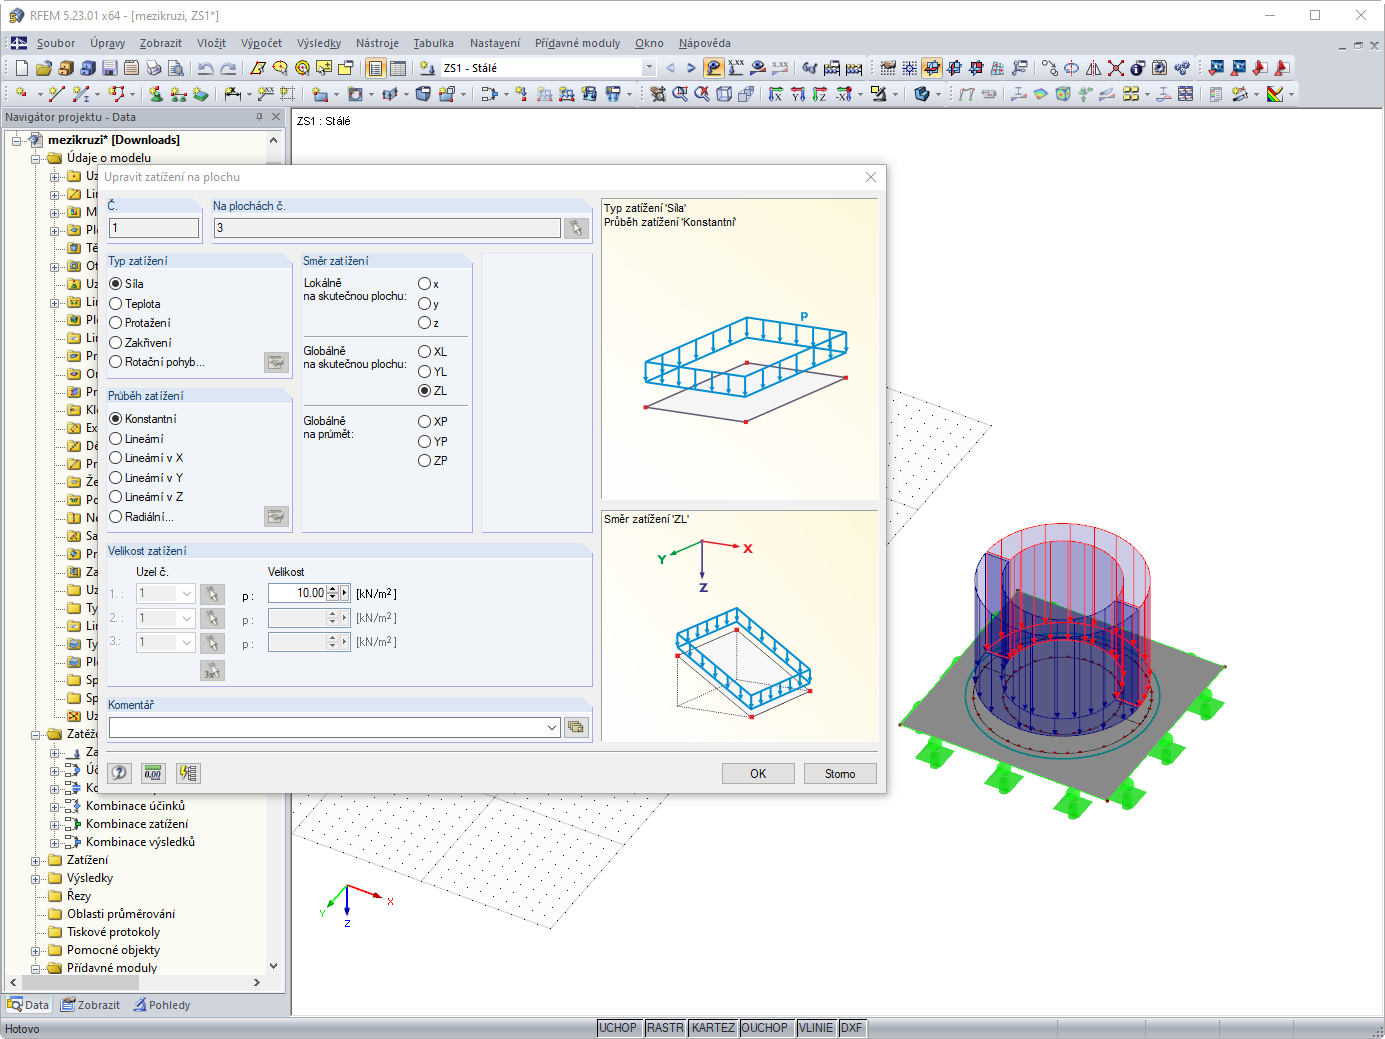Image resolution: width=1385 pixels, height=1039 pixels.
Task: Undo the last action
Action: pos(206,68)
